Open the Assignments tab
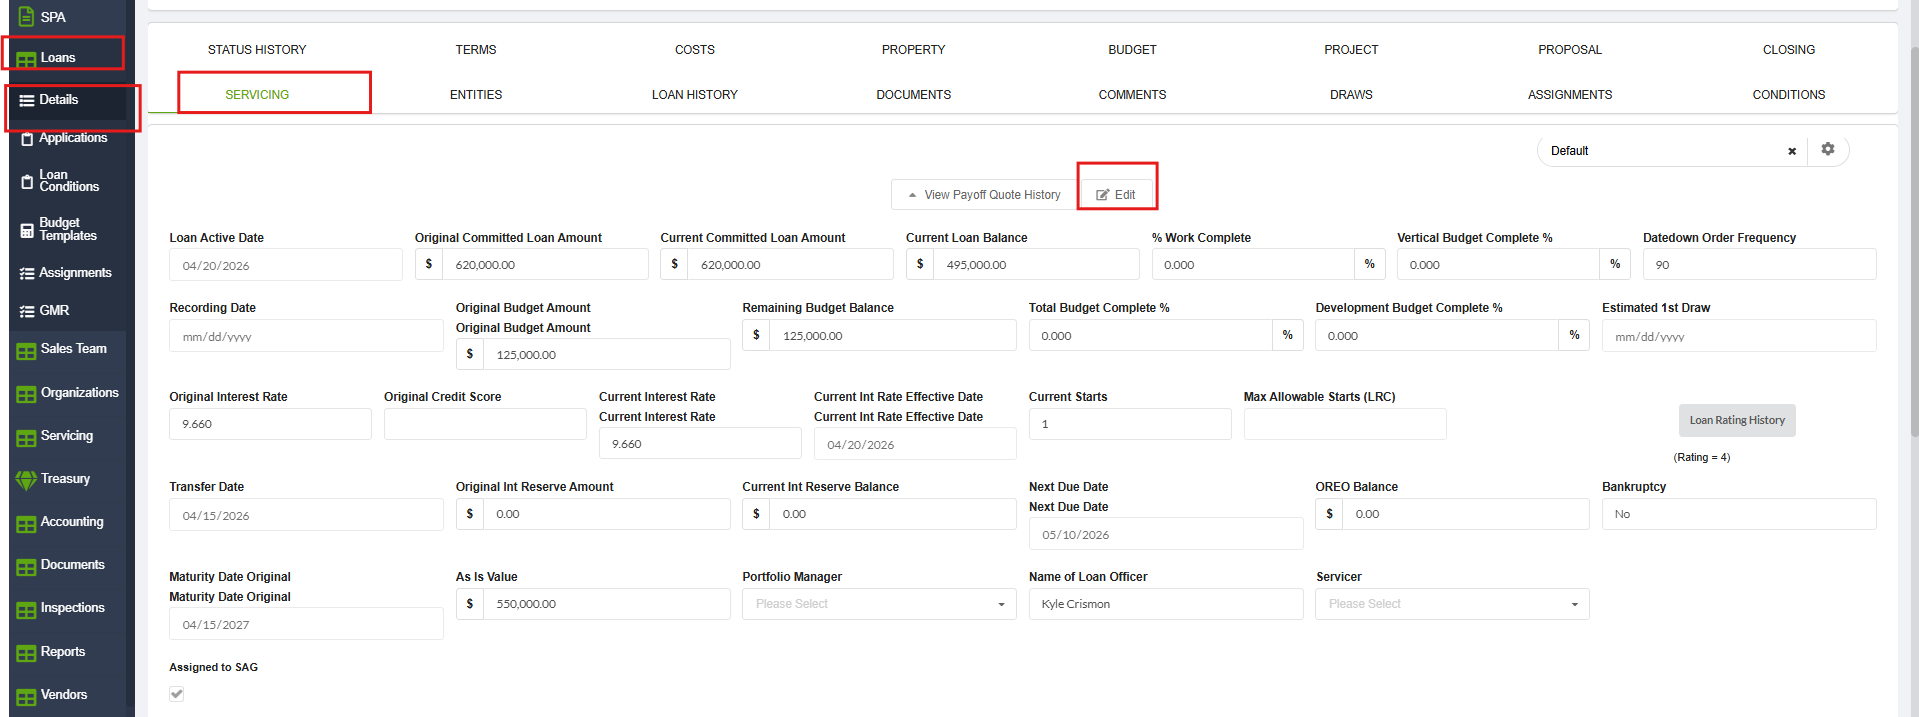The height and width of the screenshot is (717, 1919). [x=1570, y=95]
